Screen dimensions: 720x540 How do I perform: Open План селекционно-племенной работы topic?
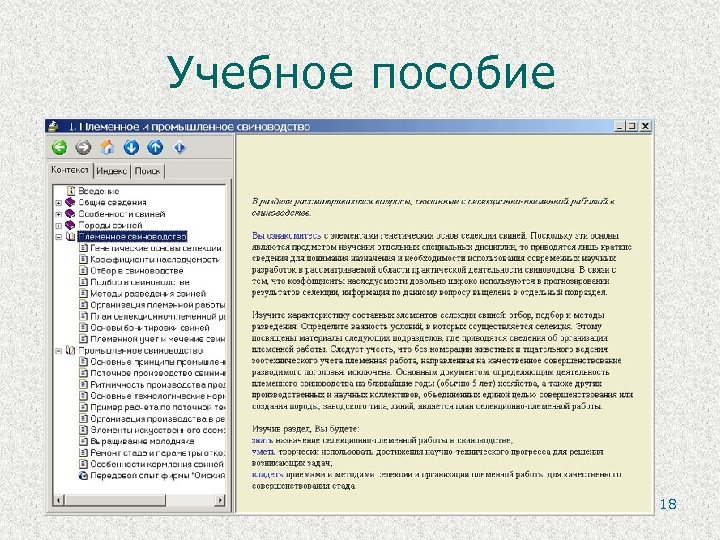pyautogui.click(x=158, y=316)
